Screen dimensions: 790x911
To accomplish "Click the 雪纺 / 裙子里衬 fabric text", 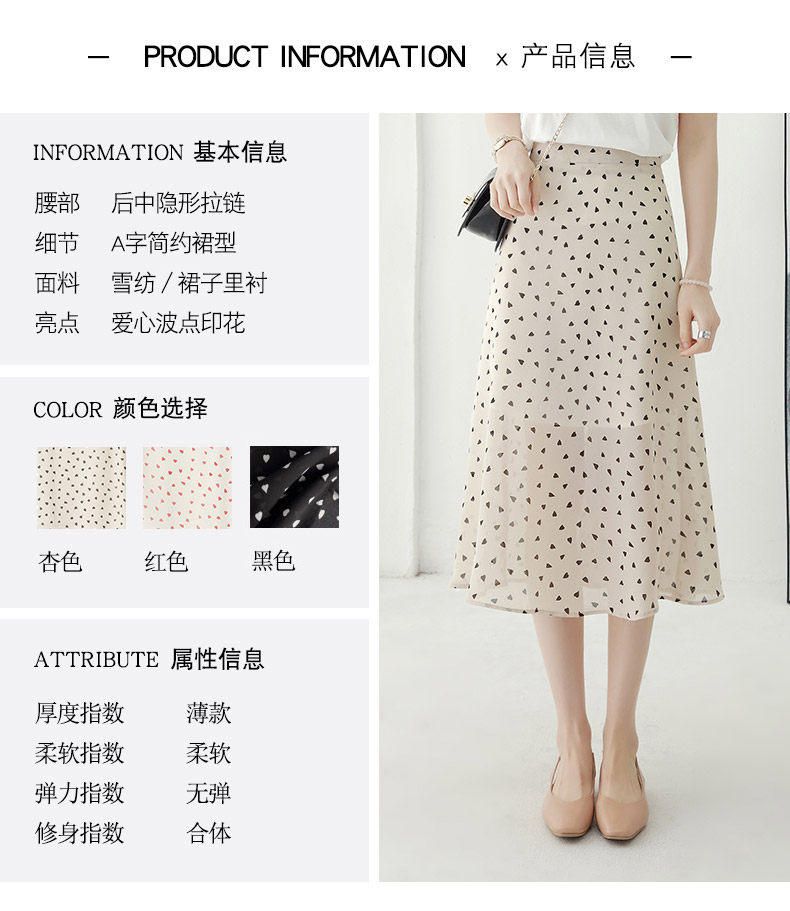I will point(189,283).
